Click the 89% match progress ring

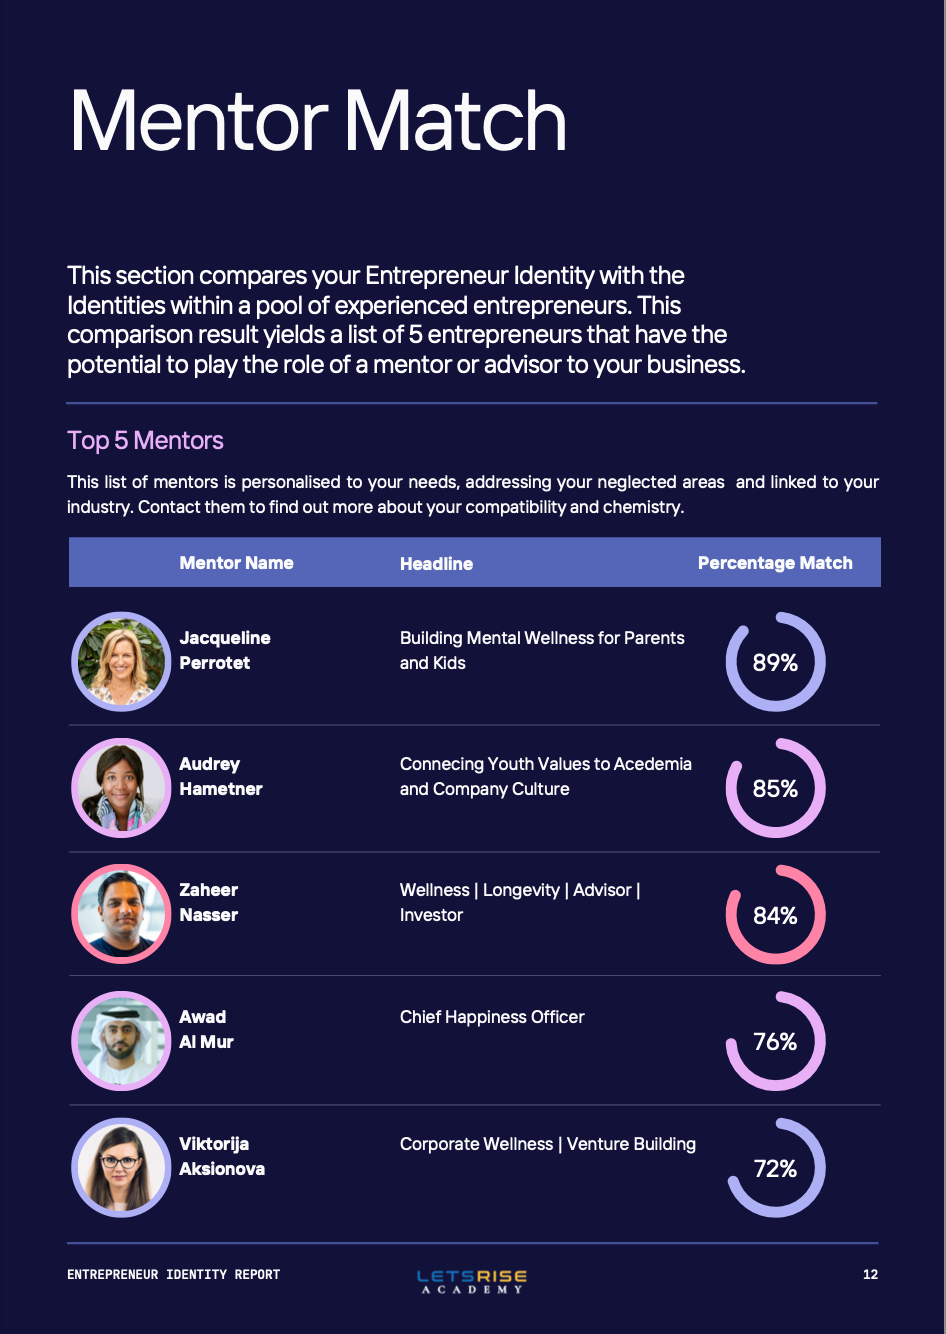(775, 662)
